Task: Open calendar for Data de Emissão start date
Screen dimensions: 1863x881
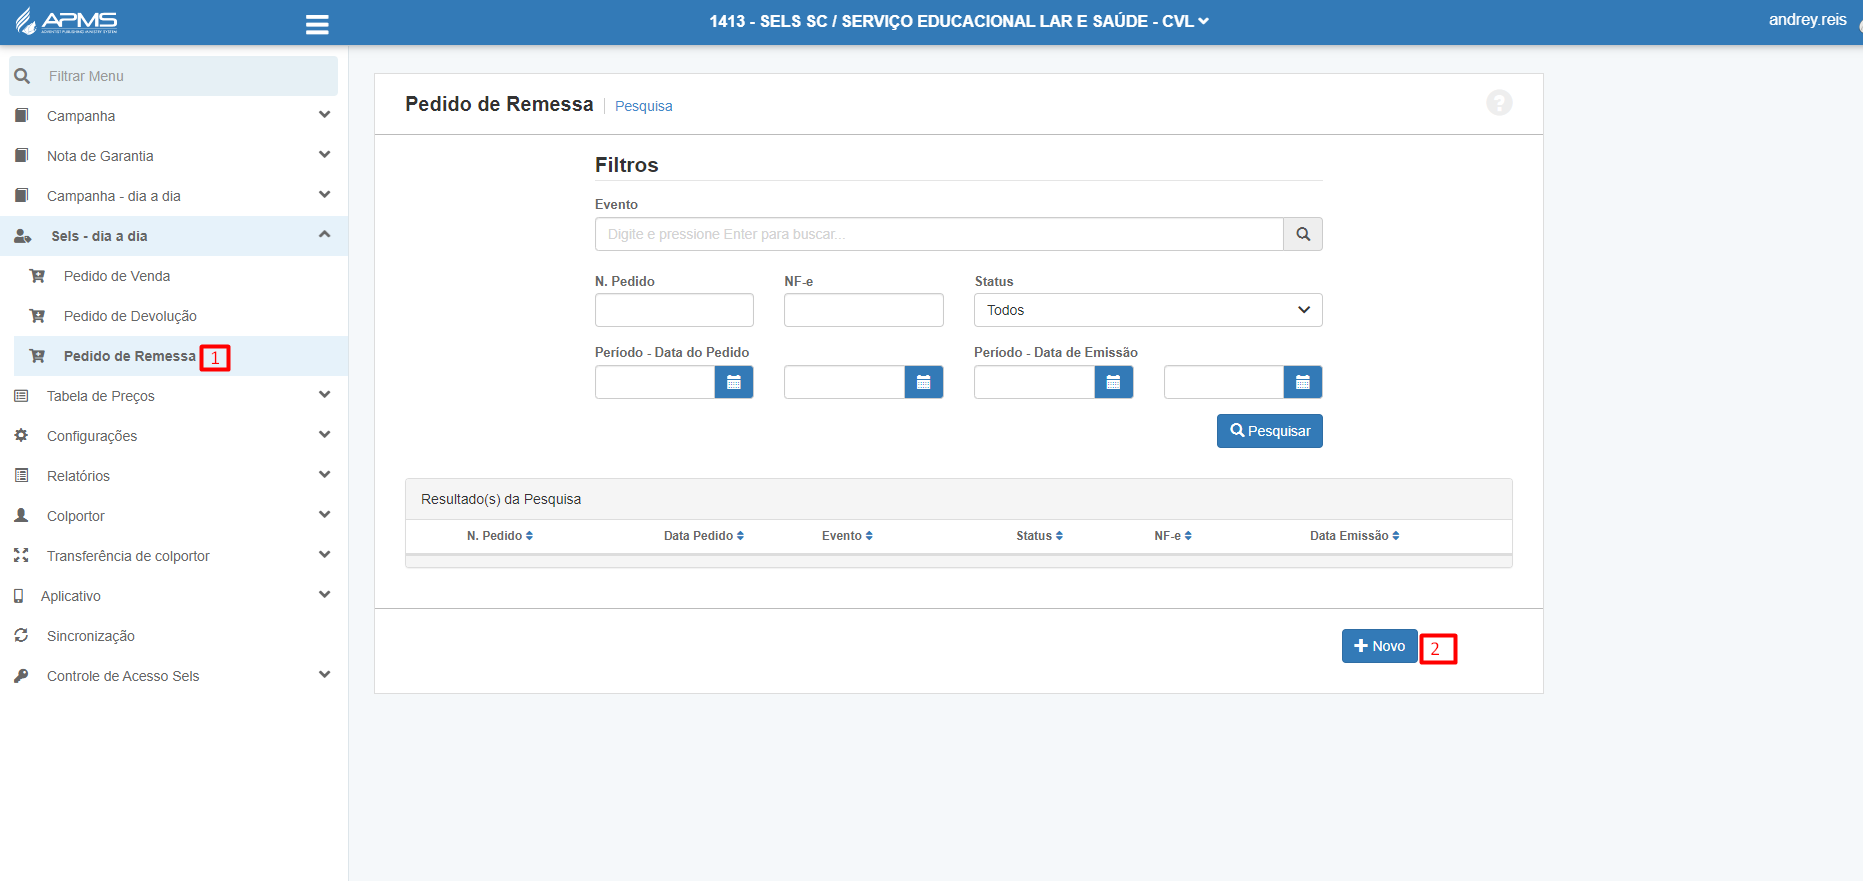Action: [x=1113, y=382]
